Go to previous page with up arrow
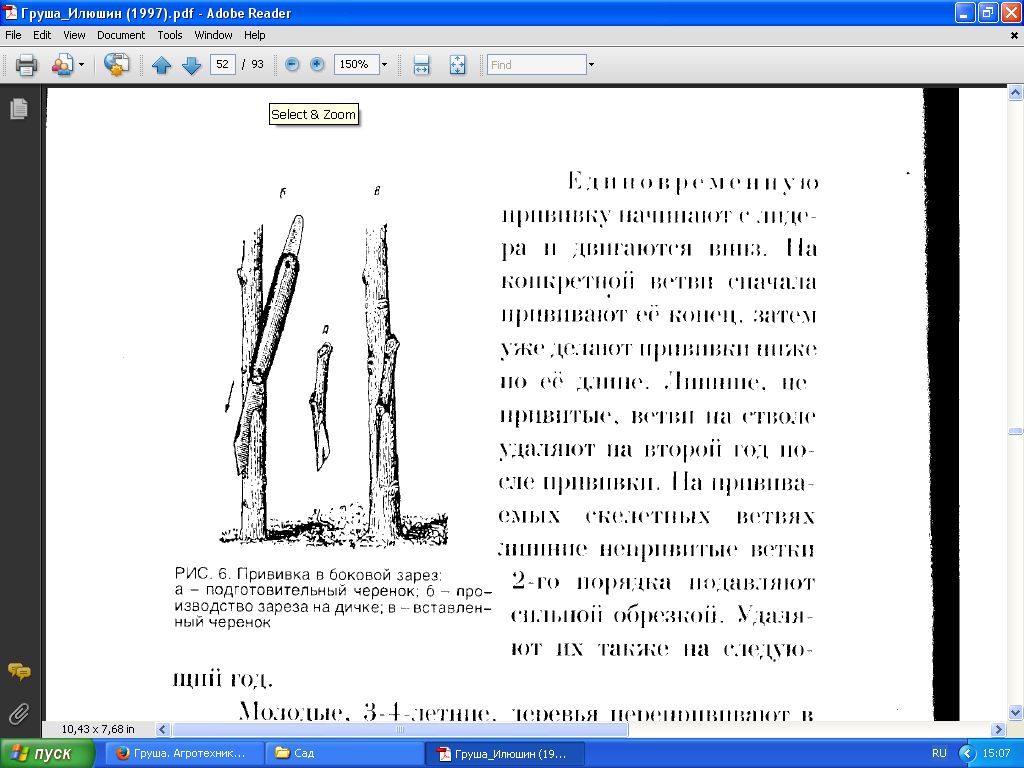 [162, 65]
